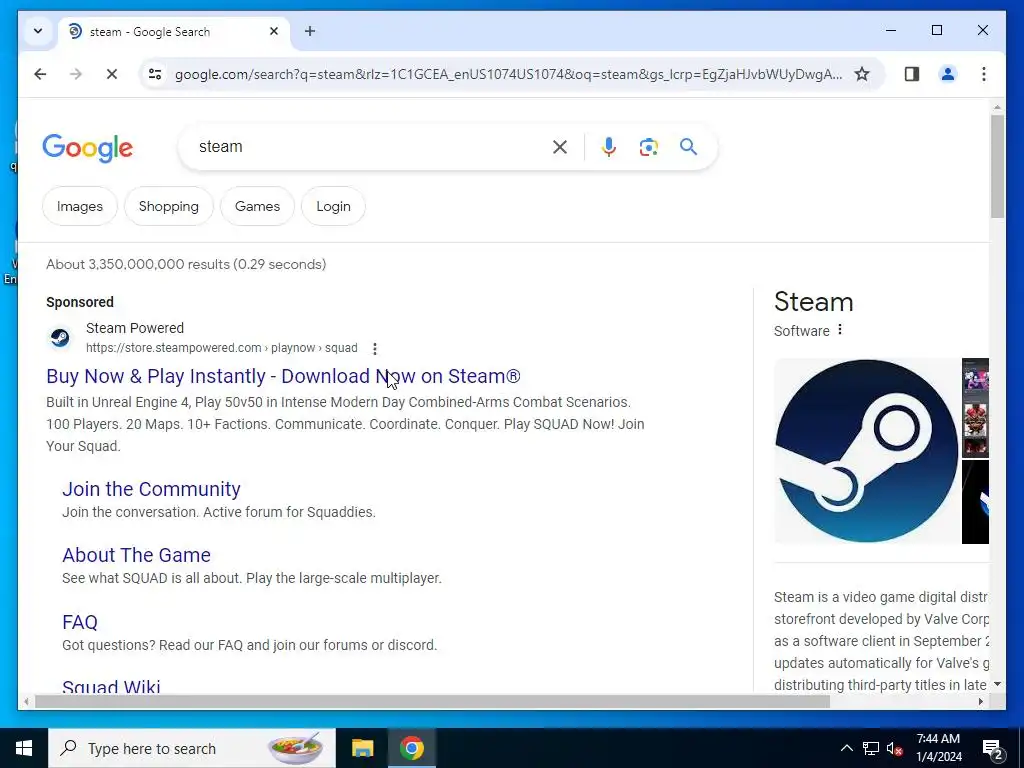Open the FAQ sitelink

click(80, 622)
